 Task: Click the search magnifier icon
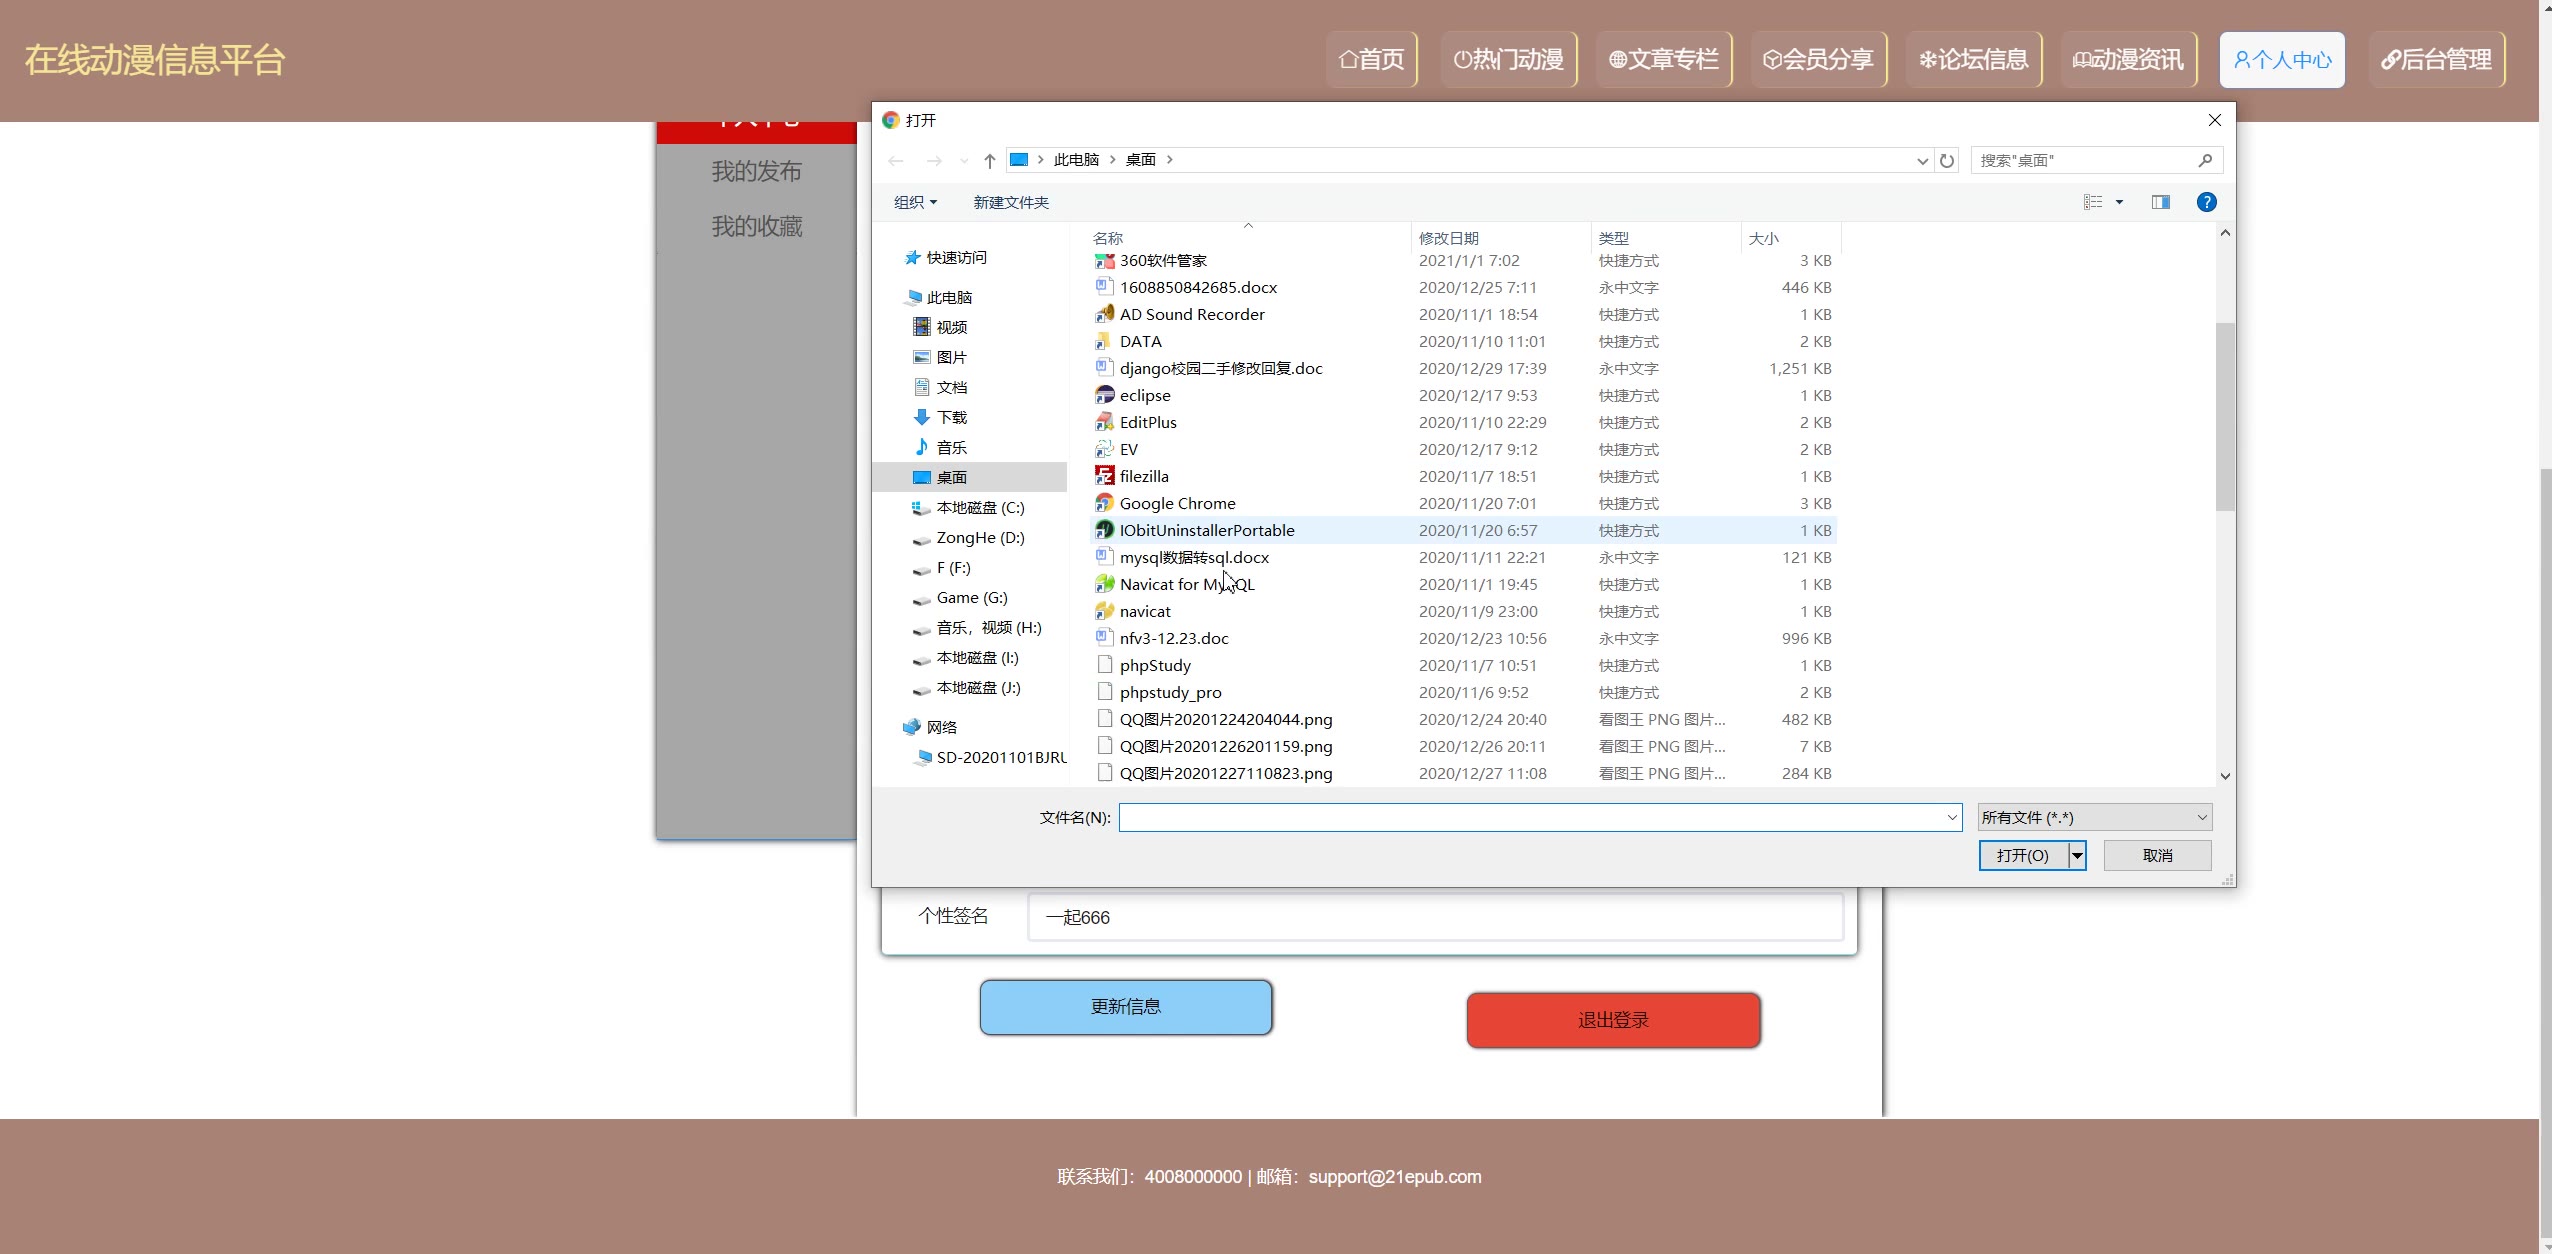click(2205, 160)
